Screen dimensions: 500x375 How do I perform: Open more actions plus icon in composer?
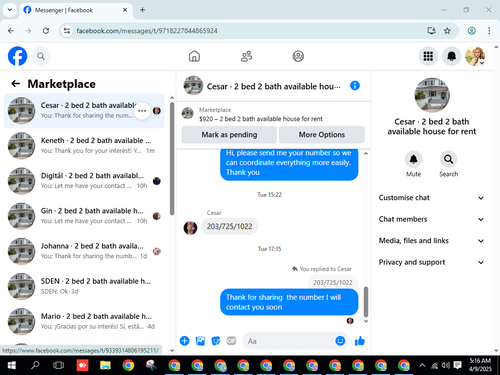point(184,341)
